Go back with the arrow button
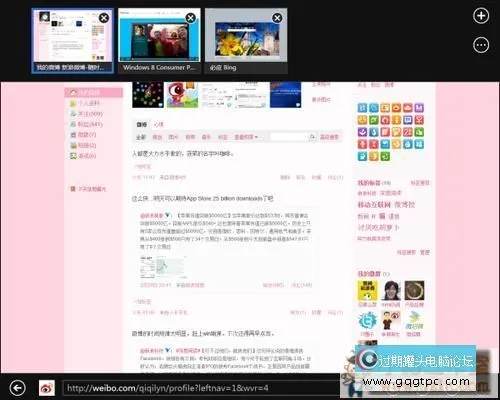Image resolution: width=500 pixels, height=400 pixels. click(17, 388)
